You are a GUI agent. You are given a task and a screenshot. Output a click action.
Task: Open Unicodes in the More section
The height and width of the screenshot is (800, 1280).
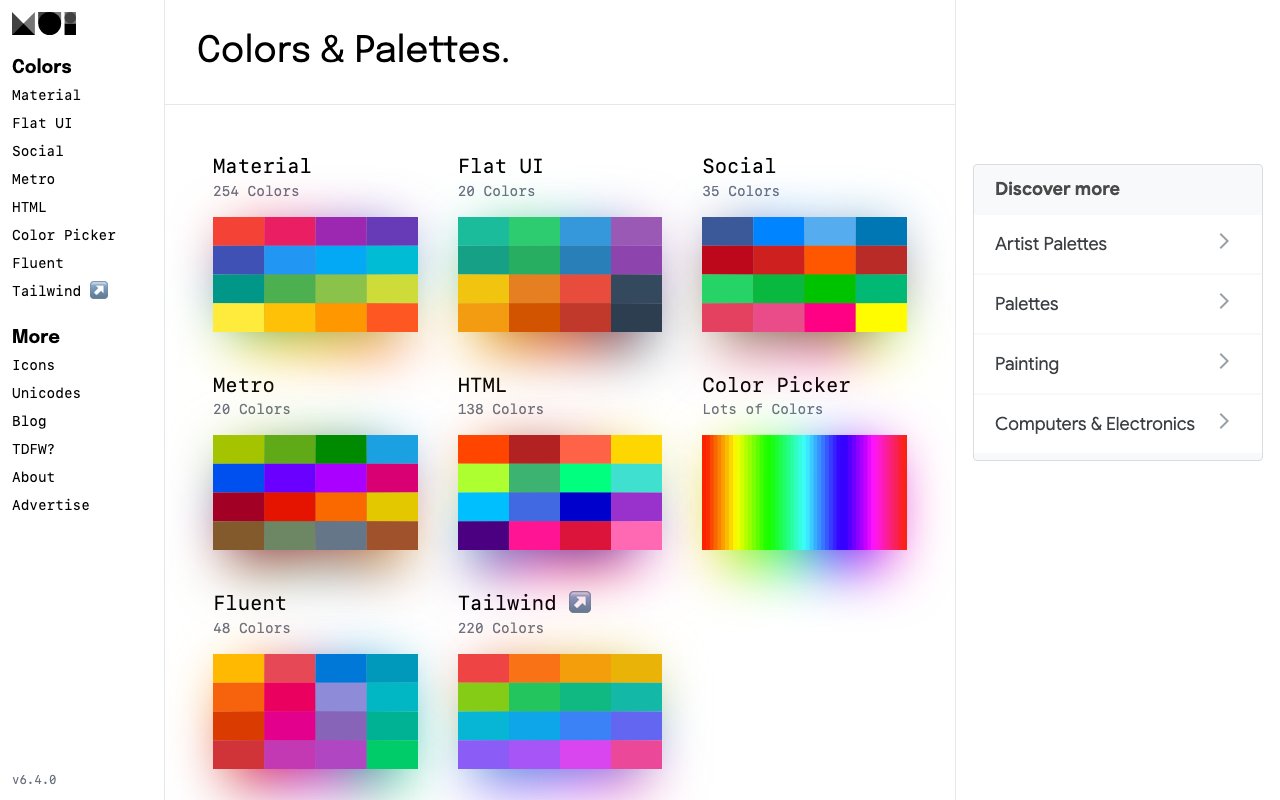point(46,393)
